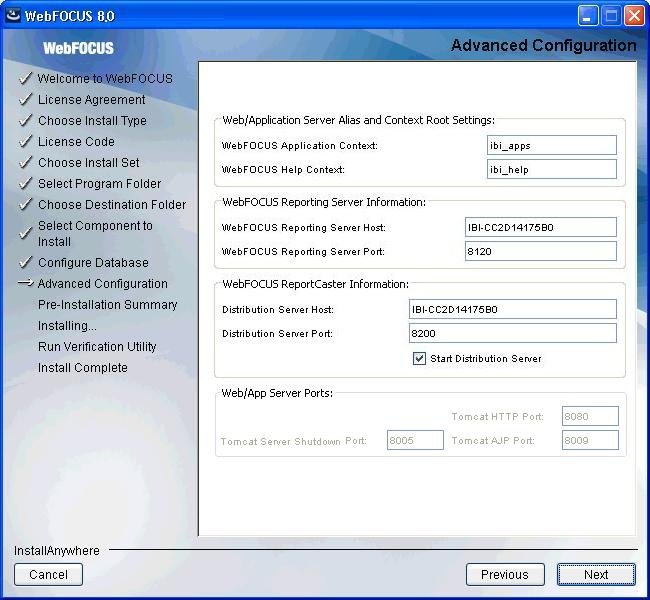Screen dimensions: 650x600
Task: Click the Select Program Folder step label
Action: [x=99, y=184]
